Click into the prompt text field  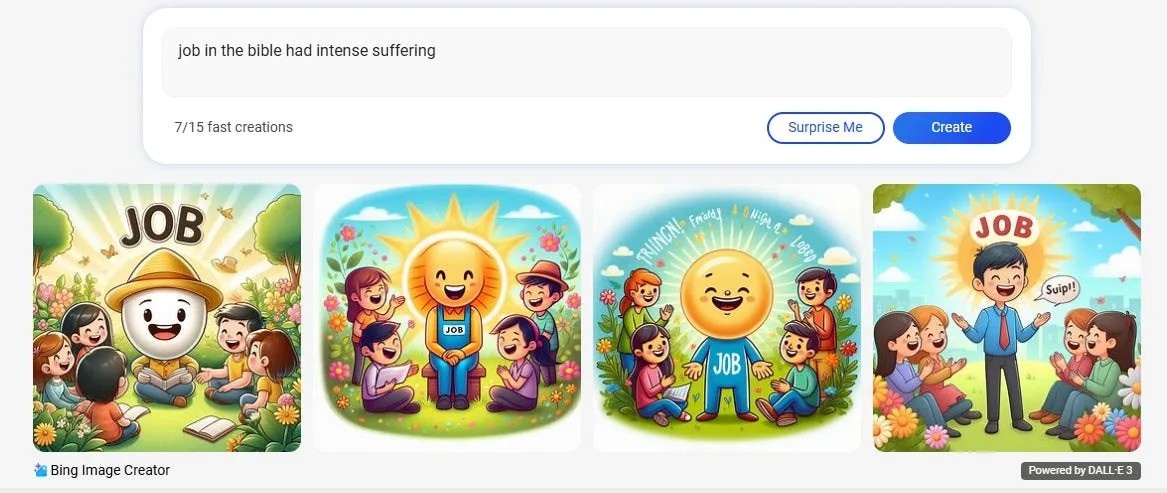click(x=586, y=63)
